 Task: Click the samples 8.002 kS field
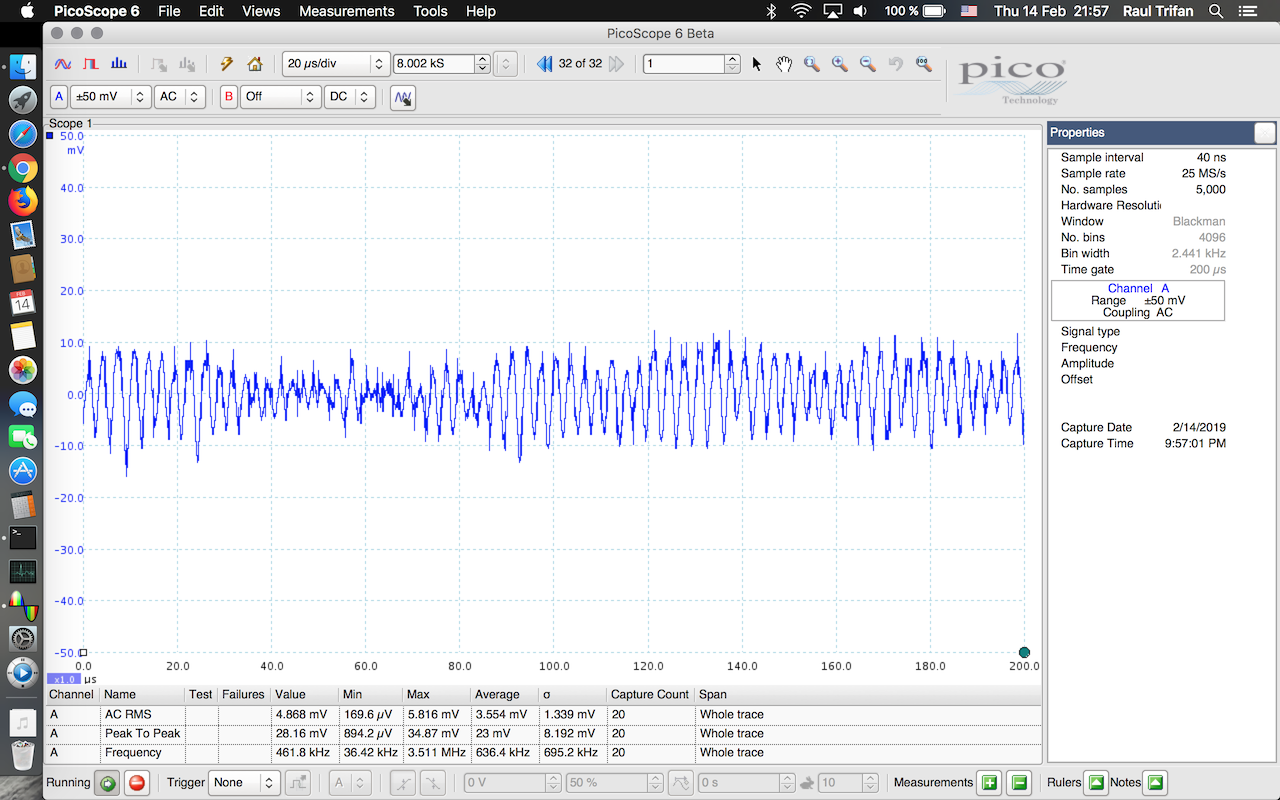pos(434,64)
